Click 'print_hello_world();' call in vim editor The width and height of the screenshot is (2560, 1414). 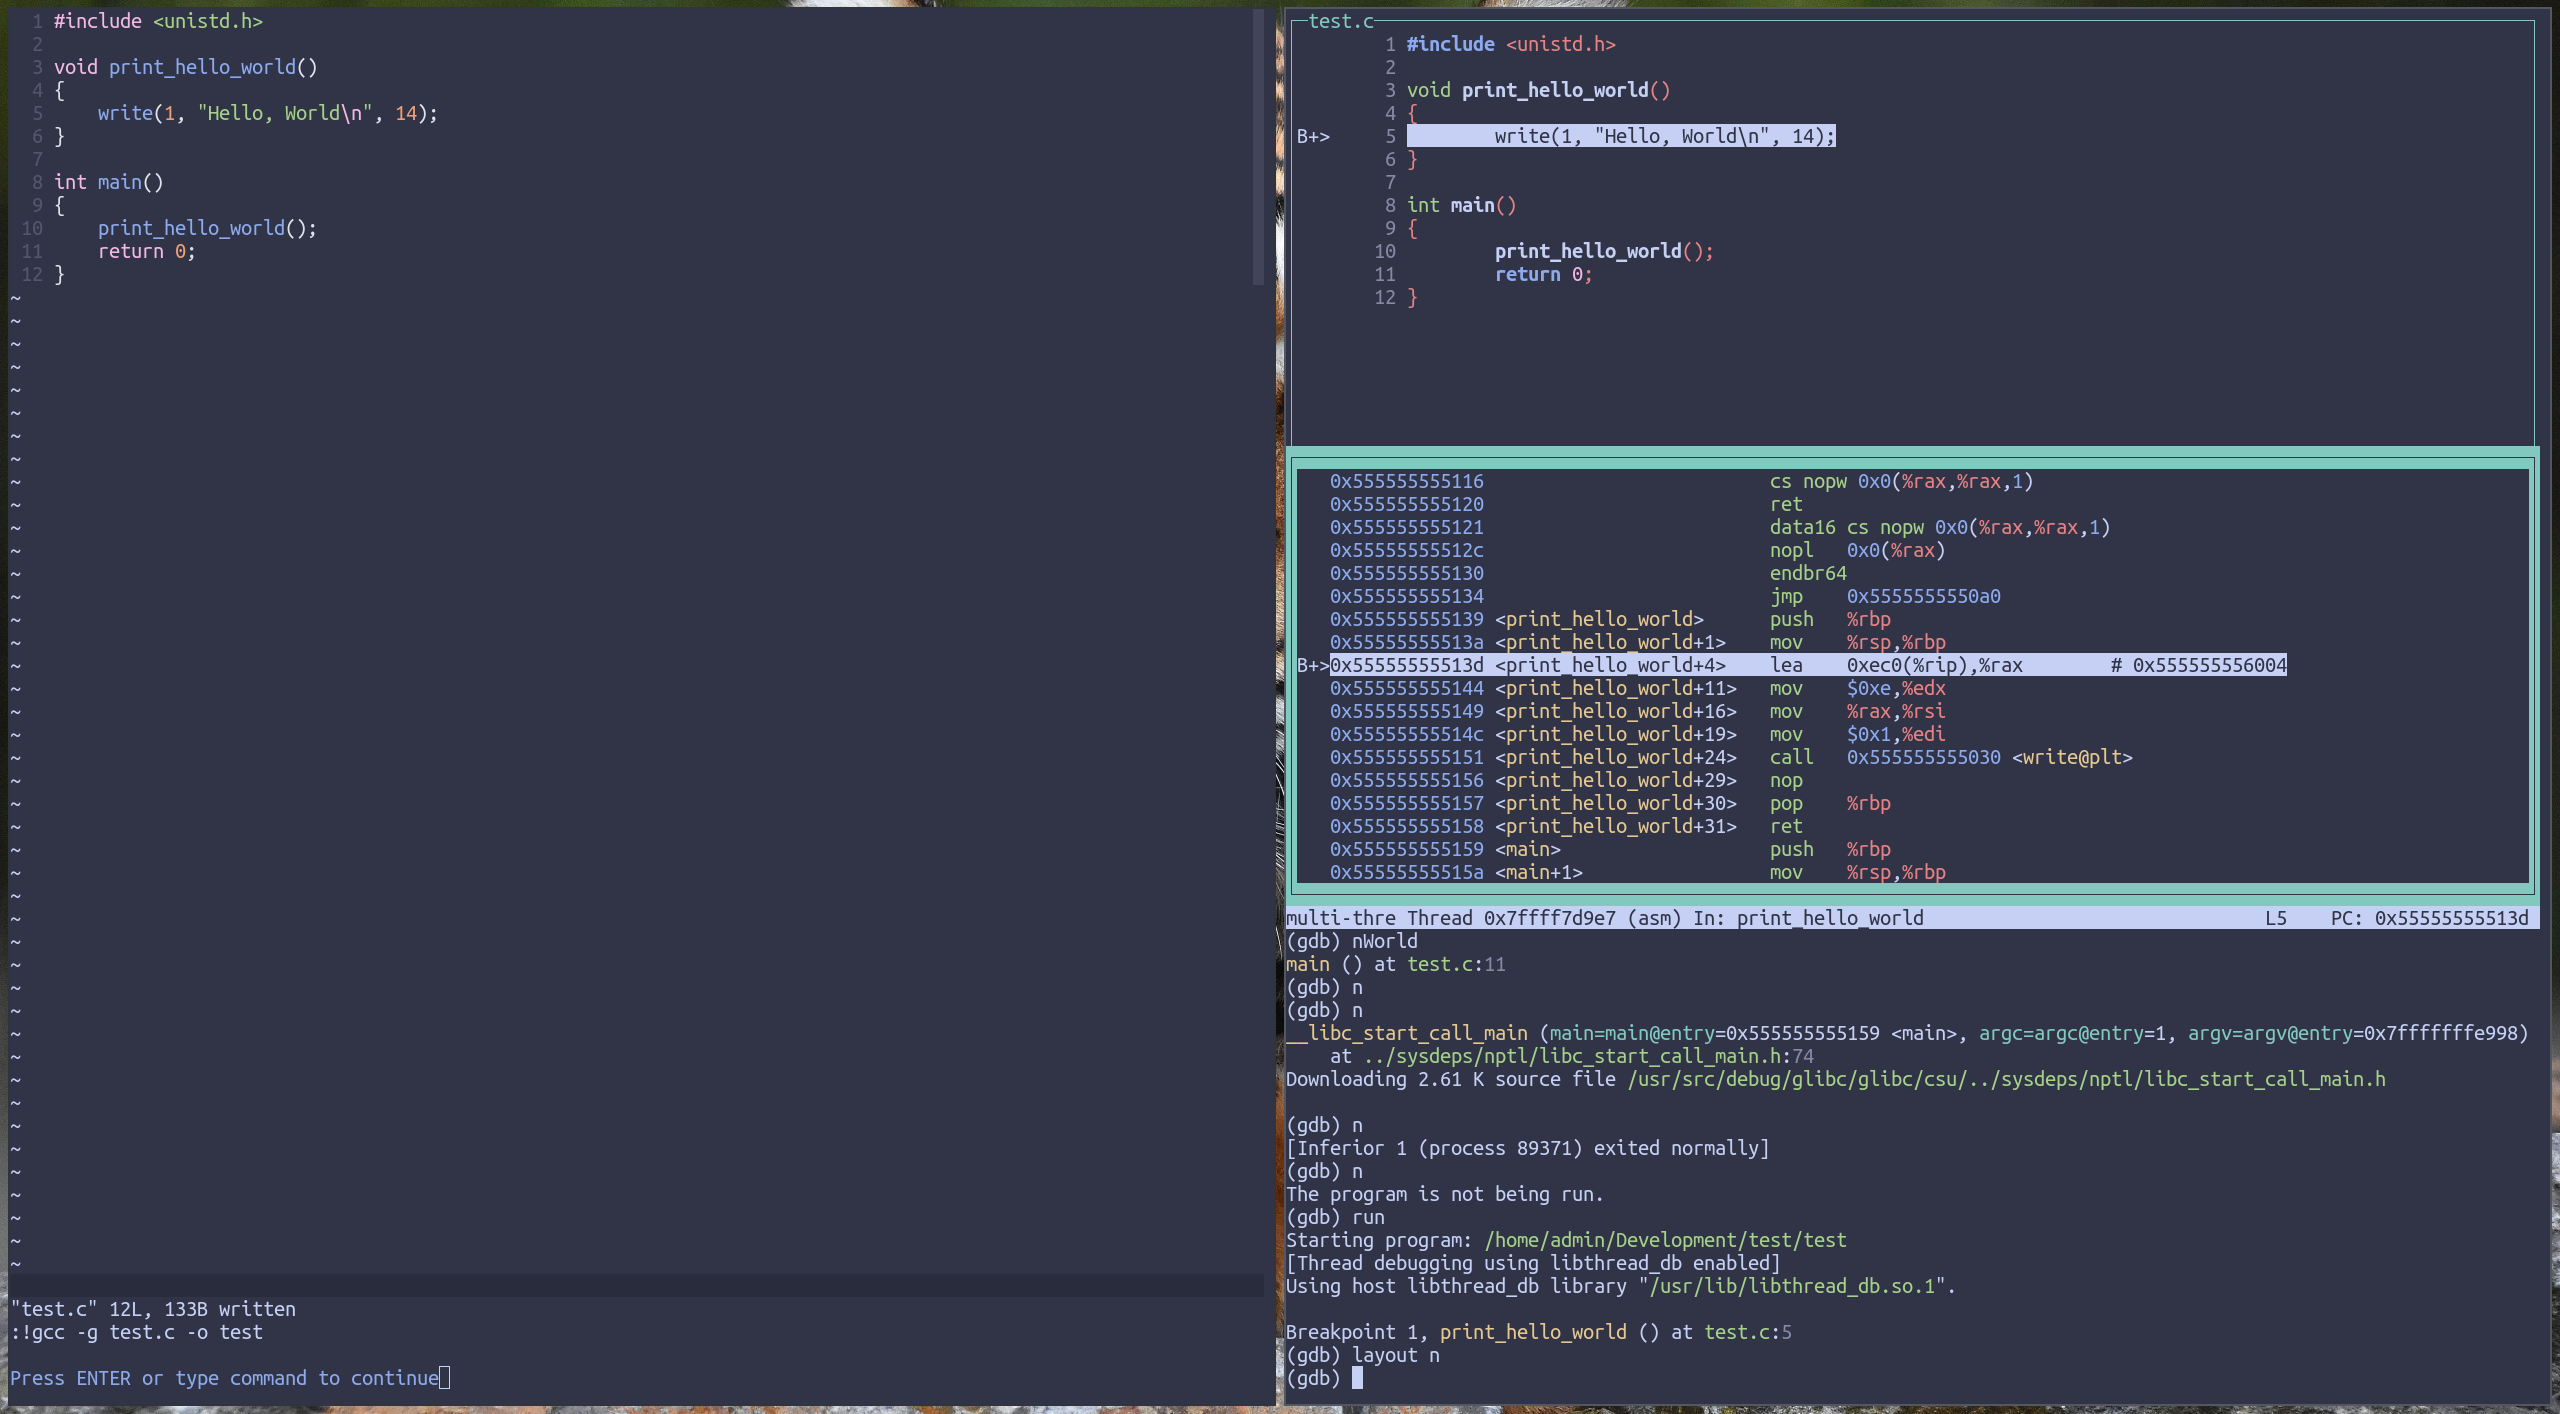click(x=207, y=228)
